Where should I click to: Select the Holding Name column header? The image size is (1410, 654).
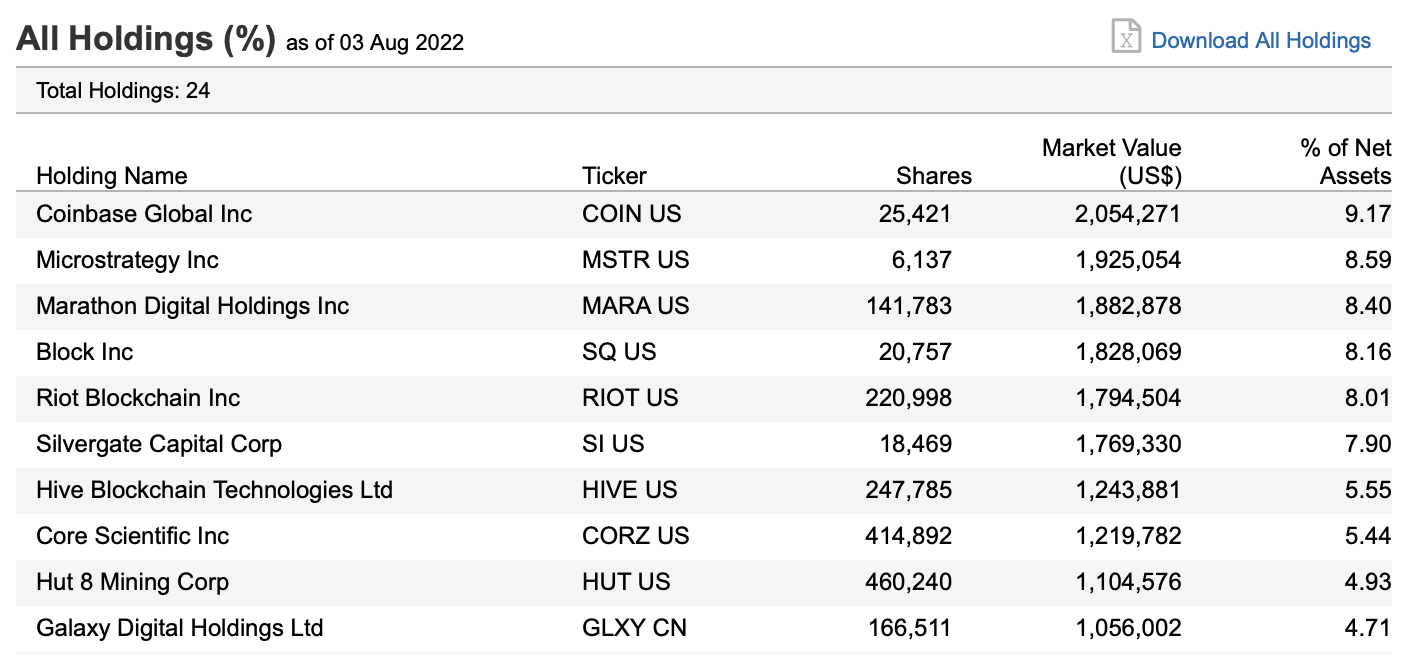[112, 176]
